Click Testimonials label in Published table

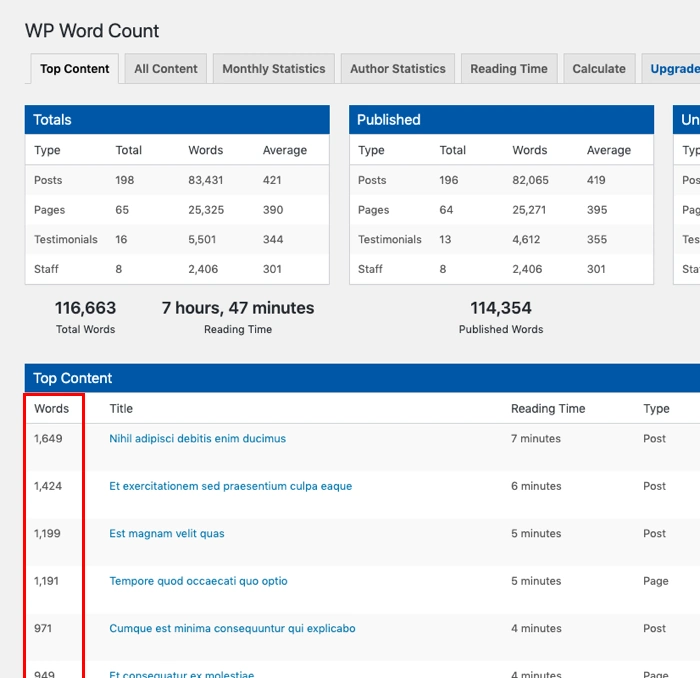click(390, 239)
